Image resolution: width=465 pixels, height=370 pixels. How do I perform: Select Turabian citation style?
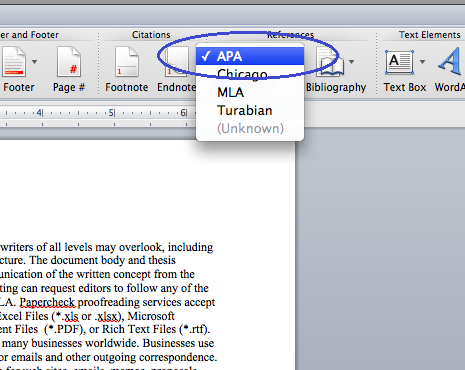250,110
